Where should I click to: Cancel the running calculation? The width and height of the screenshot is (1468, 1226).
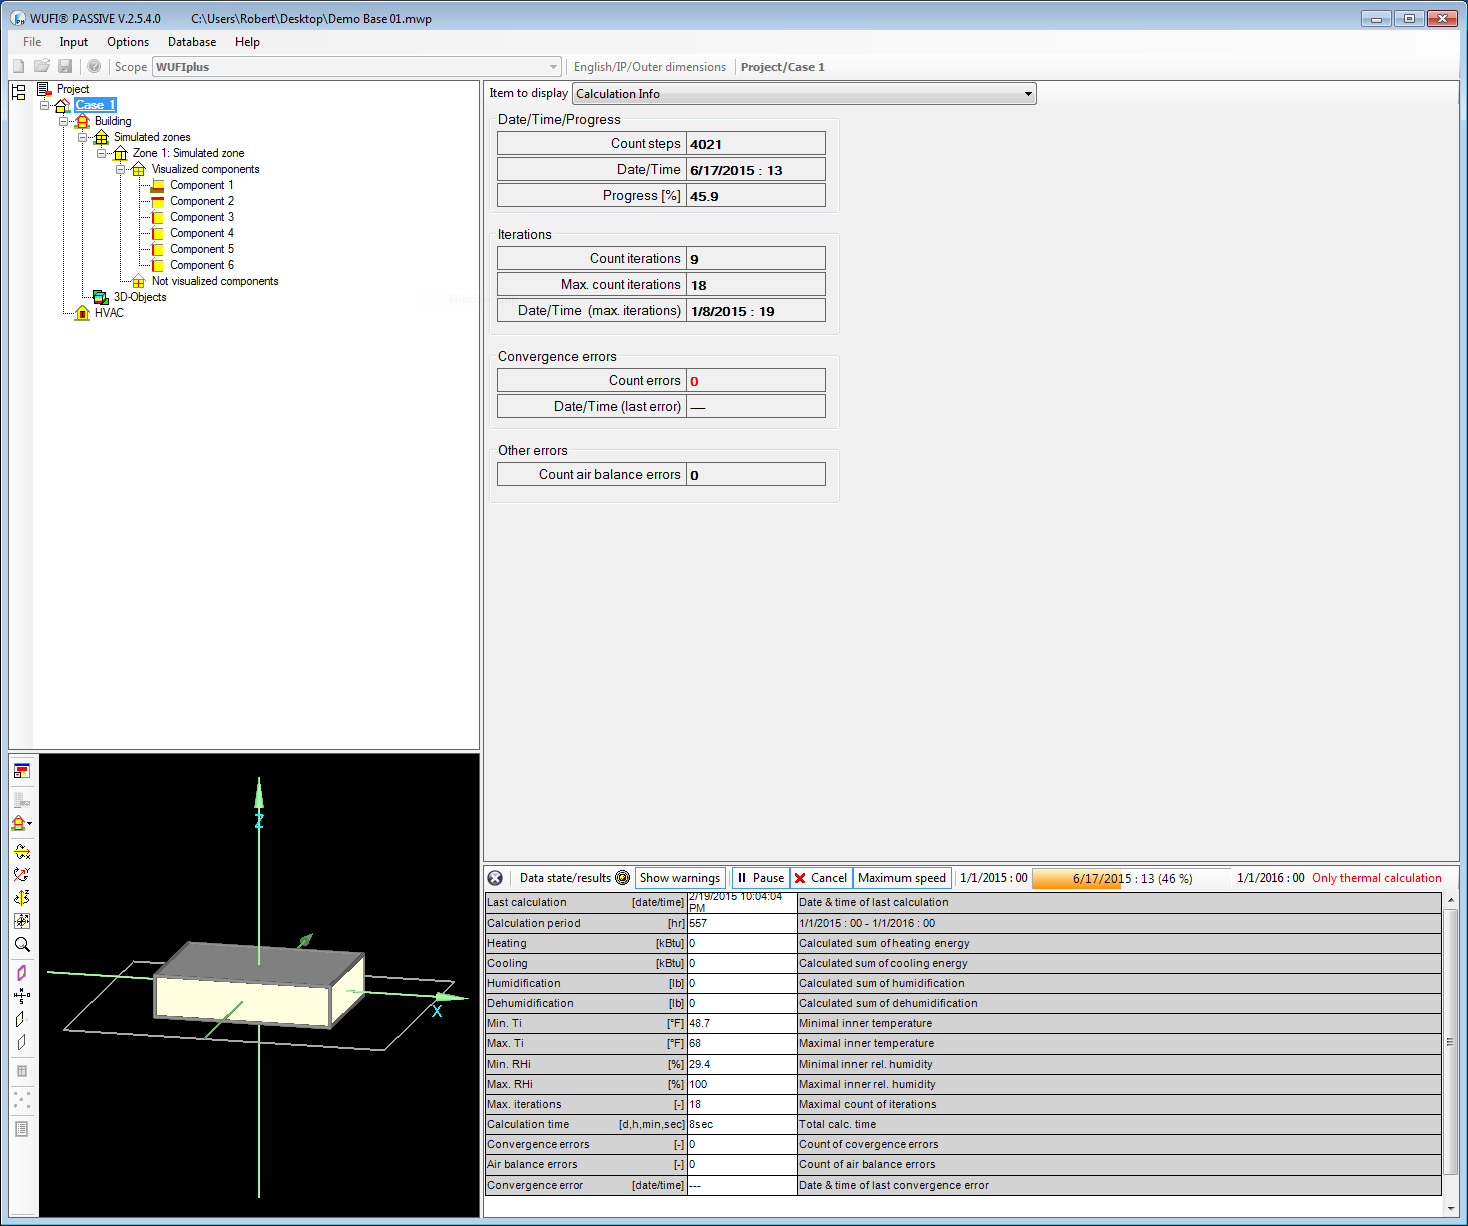click(x=820, y=878)
